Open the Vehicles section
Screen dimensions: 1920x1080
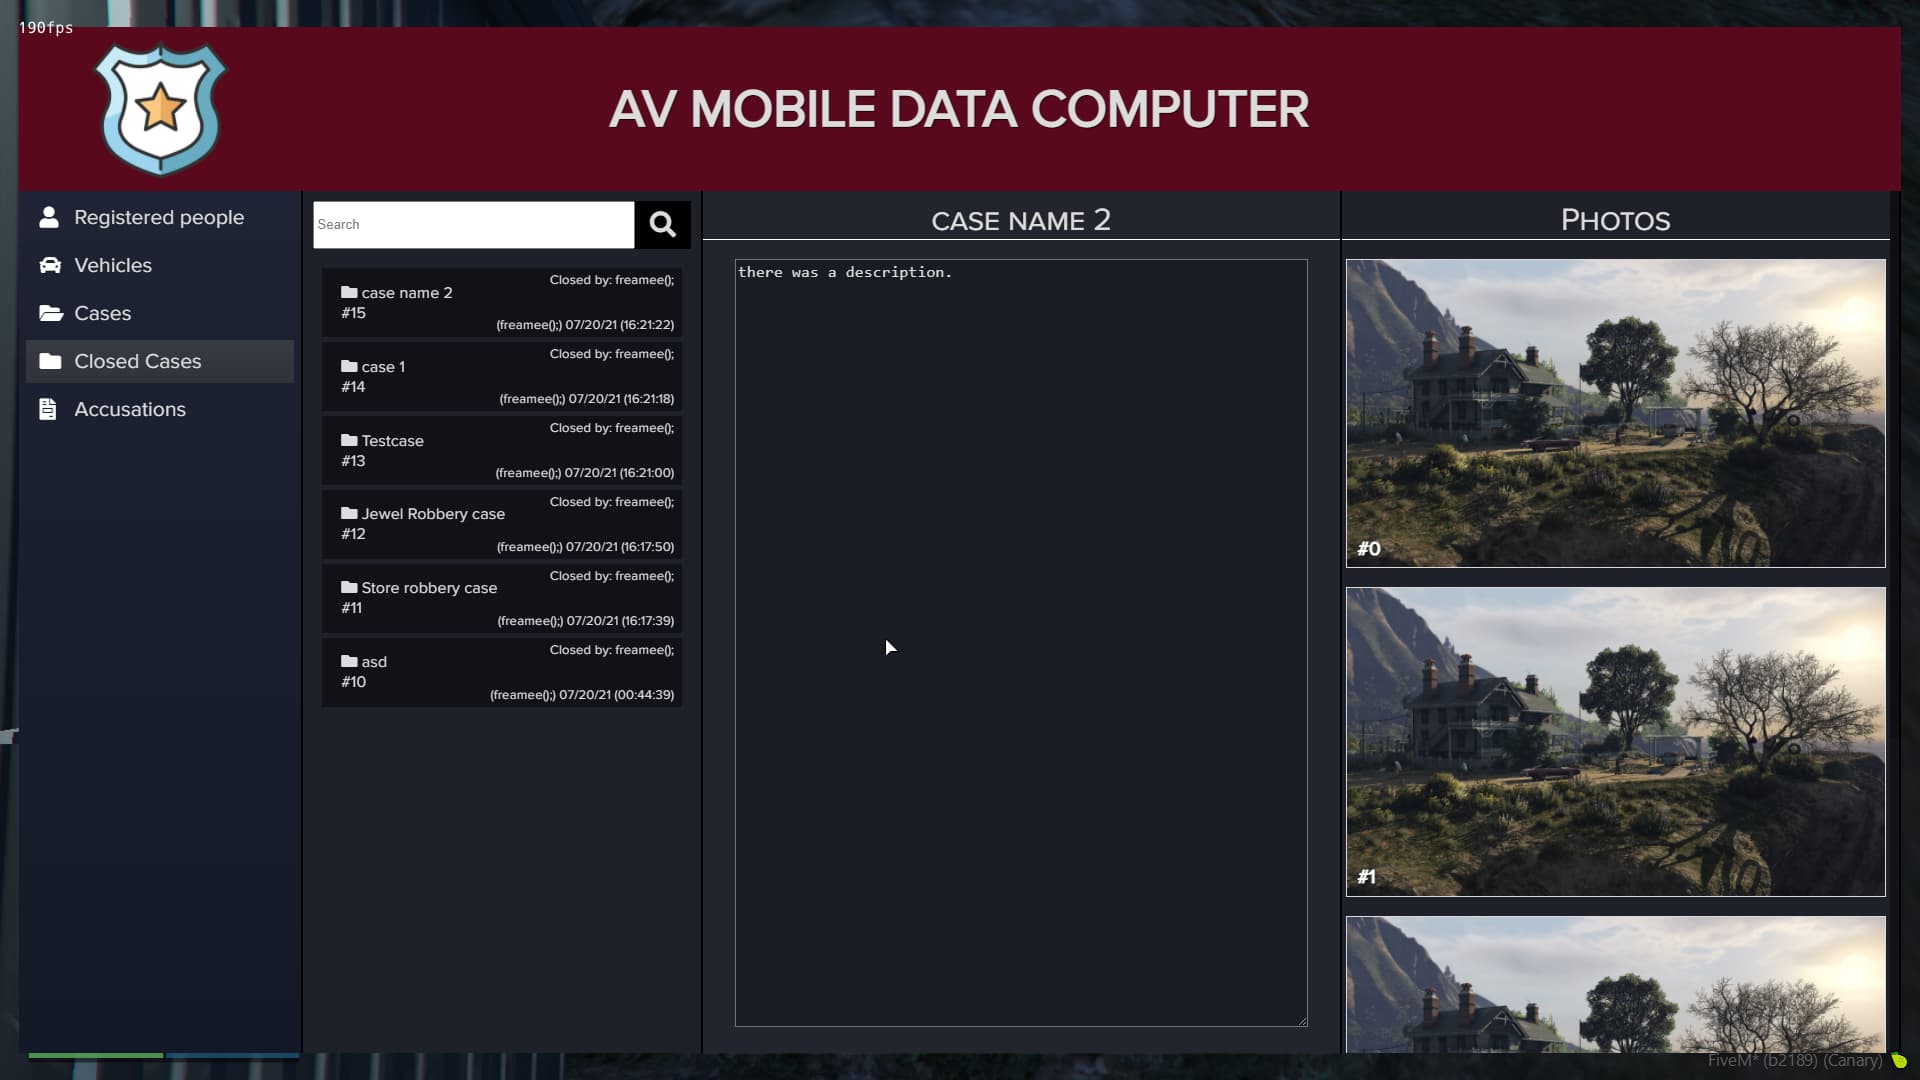point(160,265)
